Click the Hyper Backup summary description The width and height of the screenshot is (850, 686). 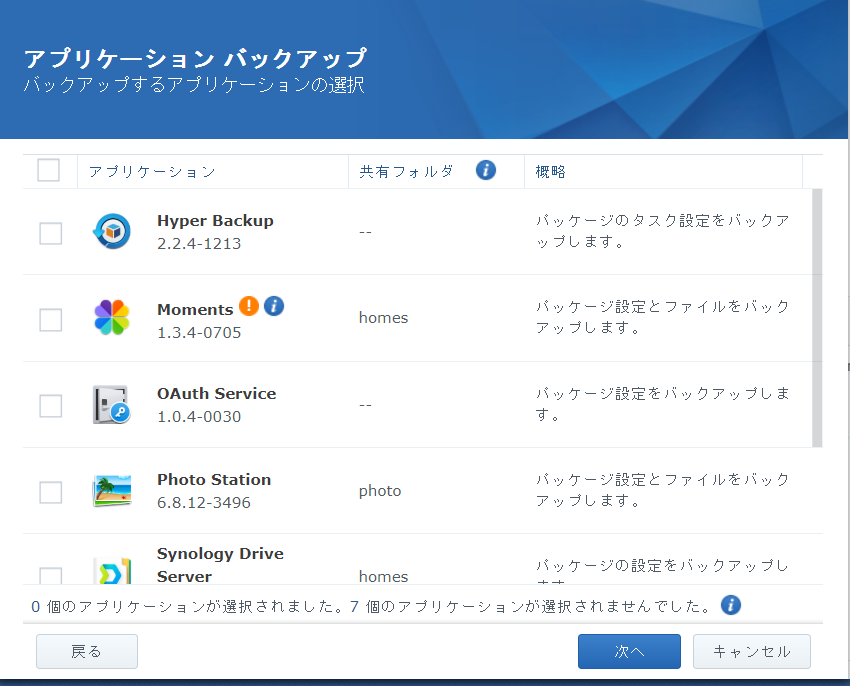(x=662, y=231)
